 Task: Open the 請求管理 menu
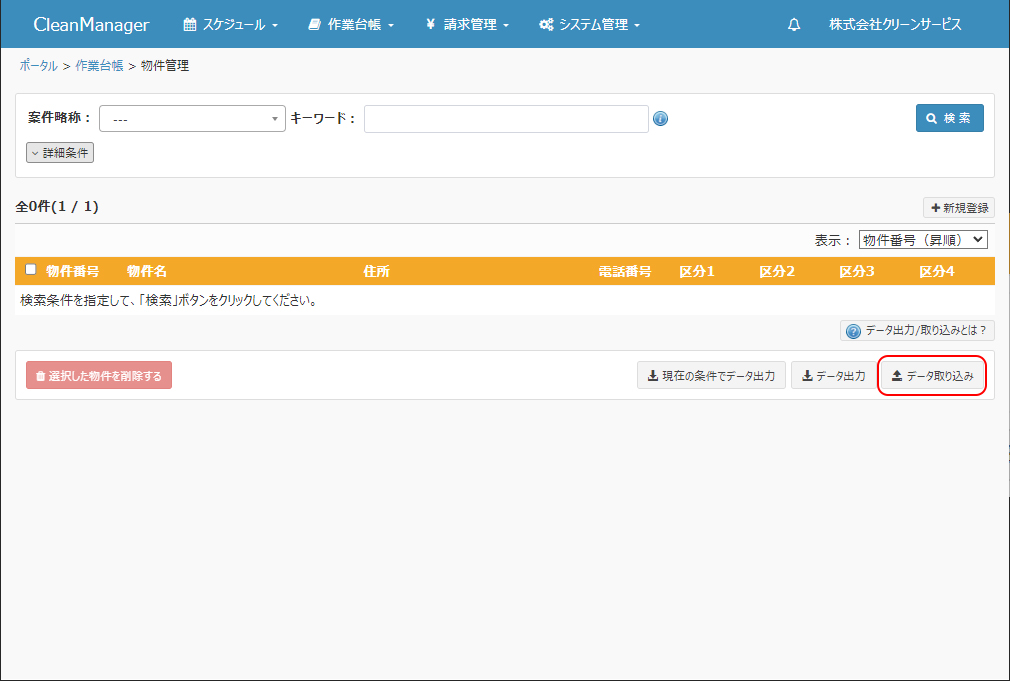pos(467,25)
